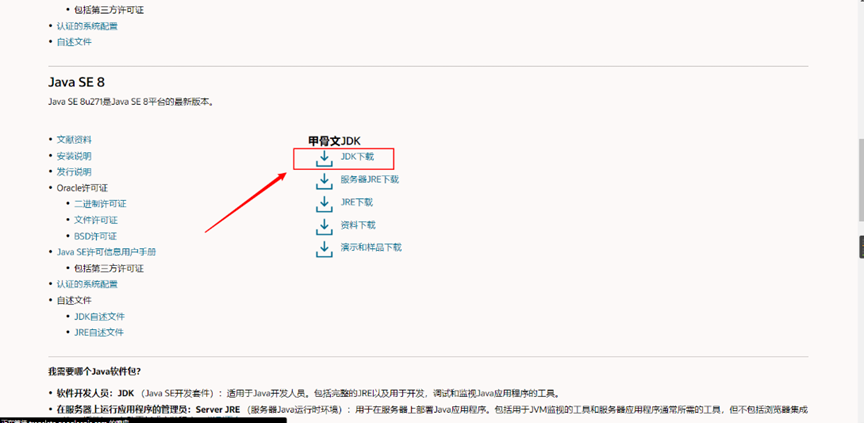Open the 资料下载 text link
This screenshot has height=423, width=864.
pos(358,225)
